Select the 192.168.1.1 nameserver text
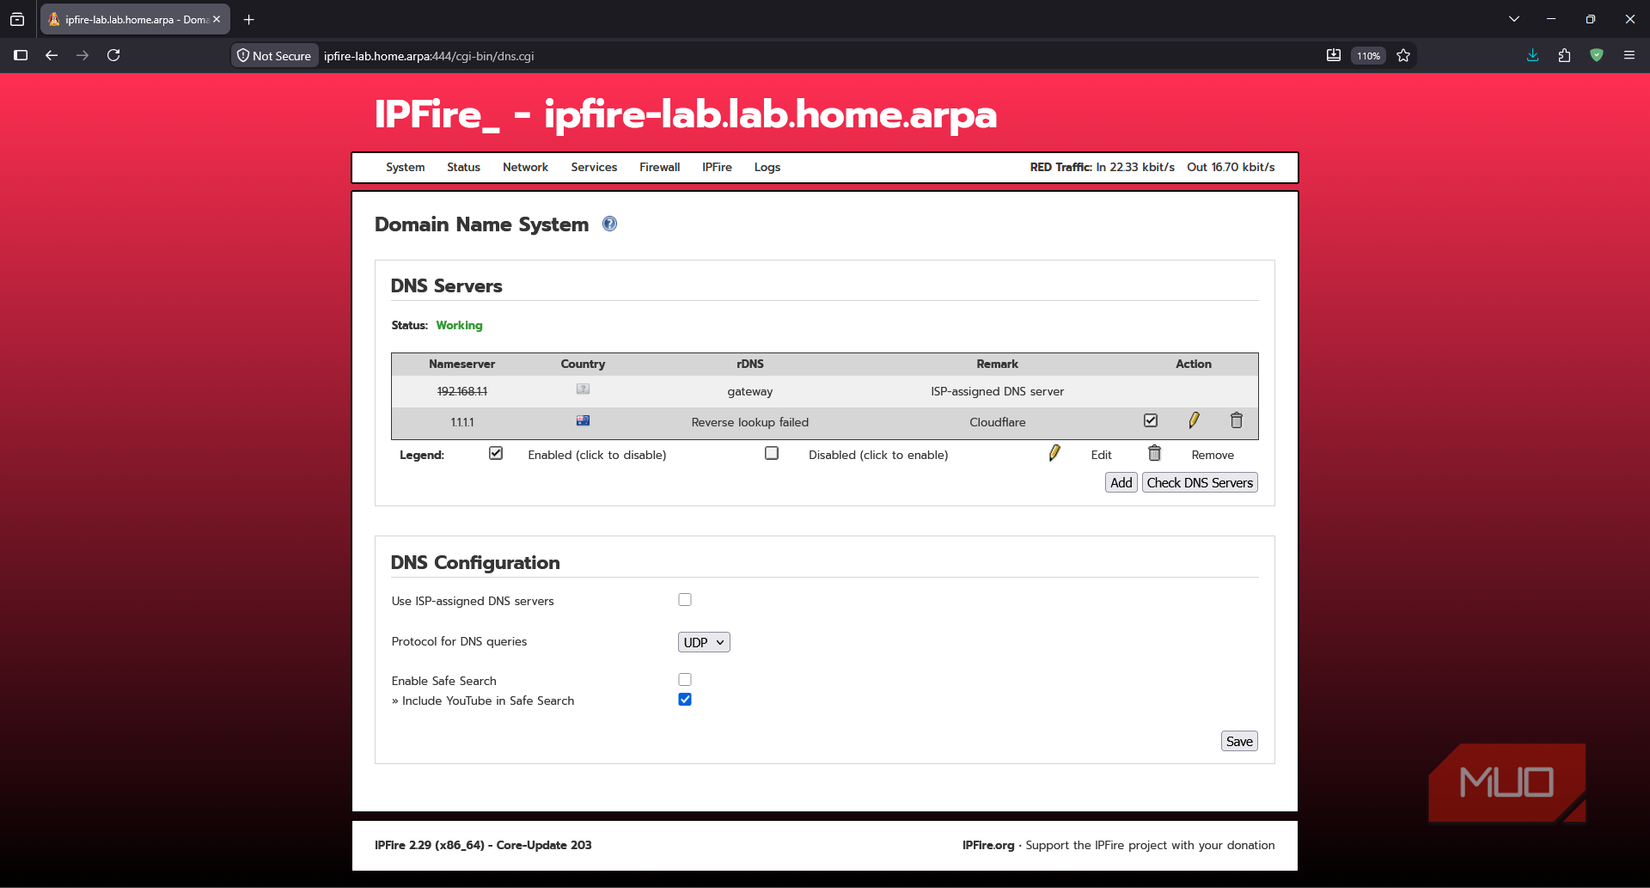Screen dimensions: 1650x888 tap(462, 391)
